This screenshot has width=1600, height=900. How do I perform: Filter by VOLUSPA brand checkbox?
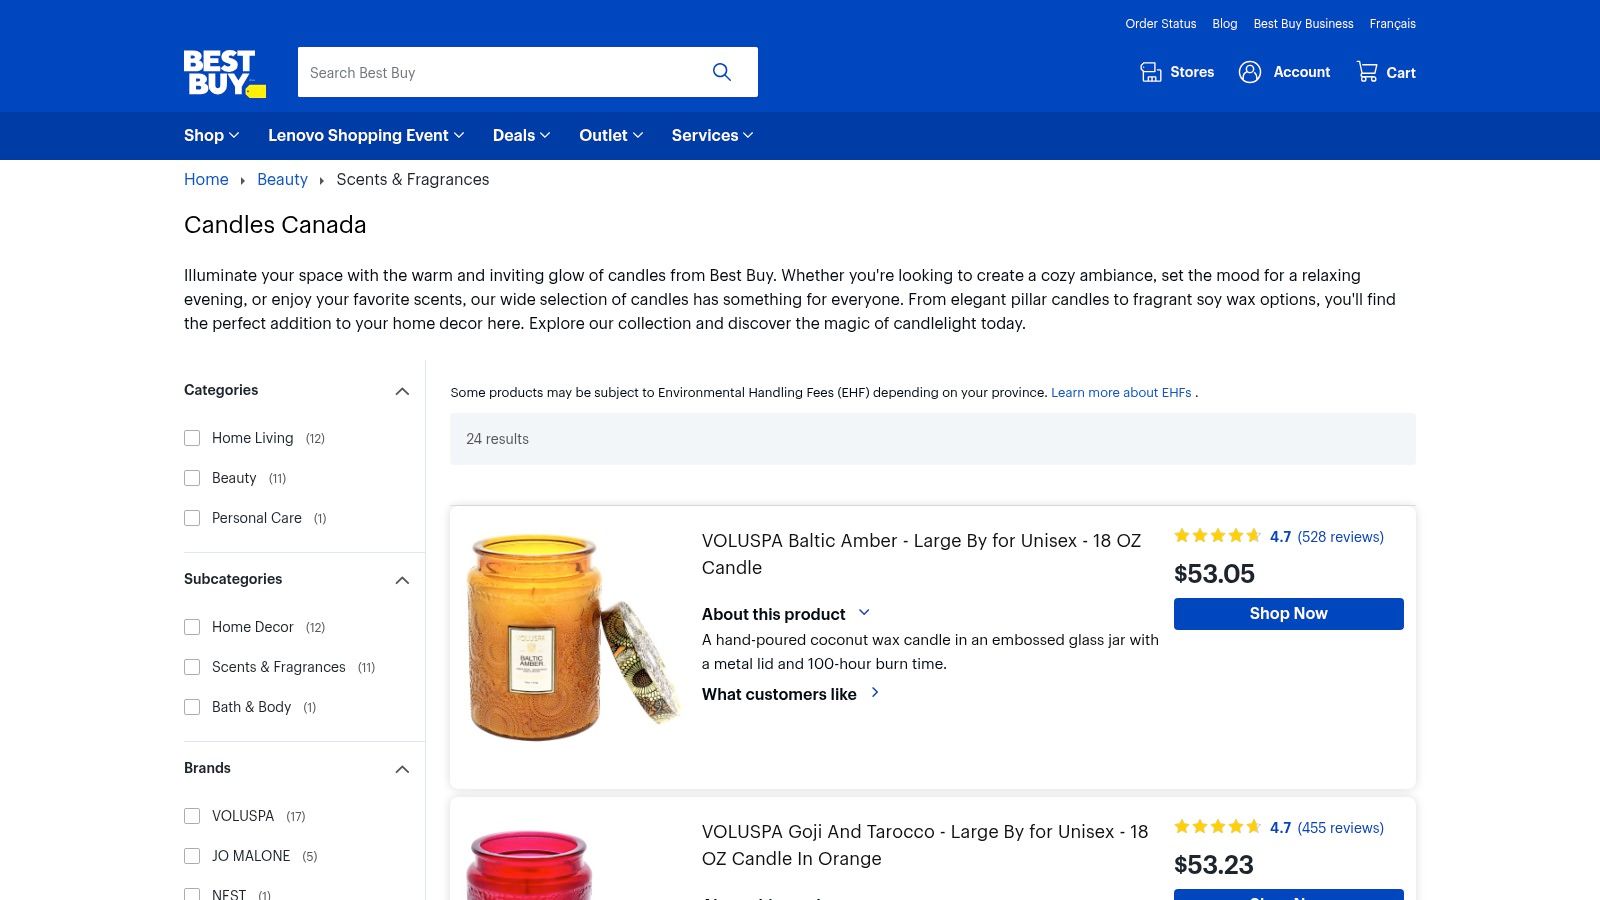click(x=192, y=816)
